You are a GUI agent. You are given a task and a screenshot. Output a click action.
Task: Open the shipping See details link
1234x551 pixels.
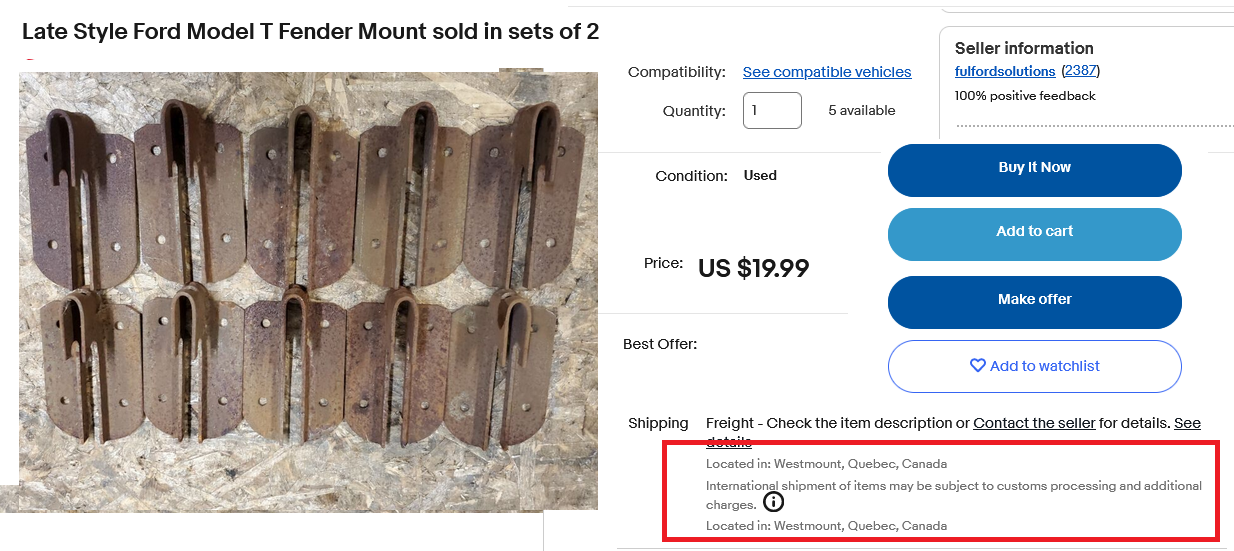tap(1187, 423)
